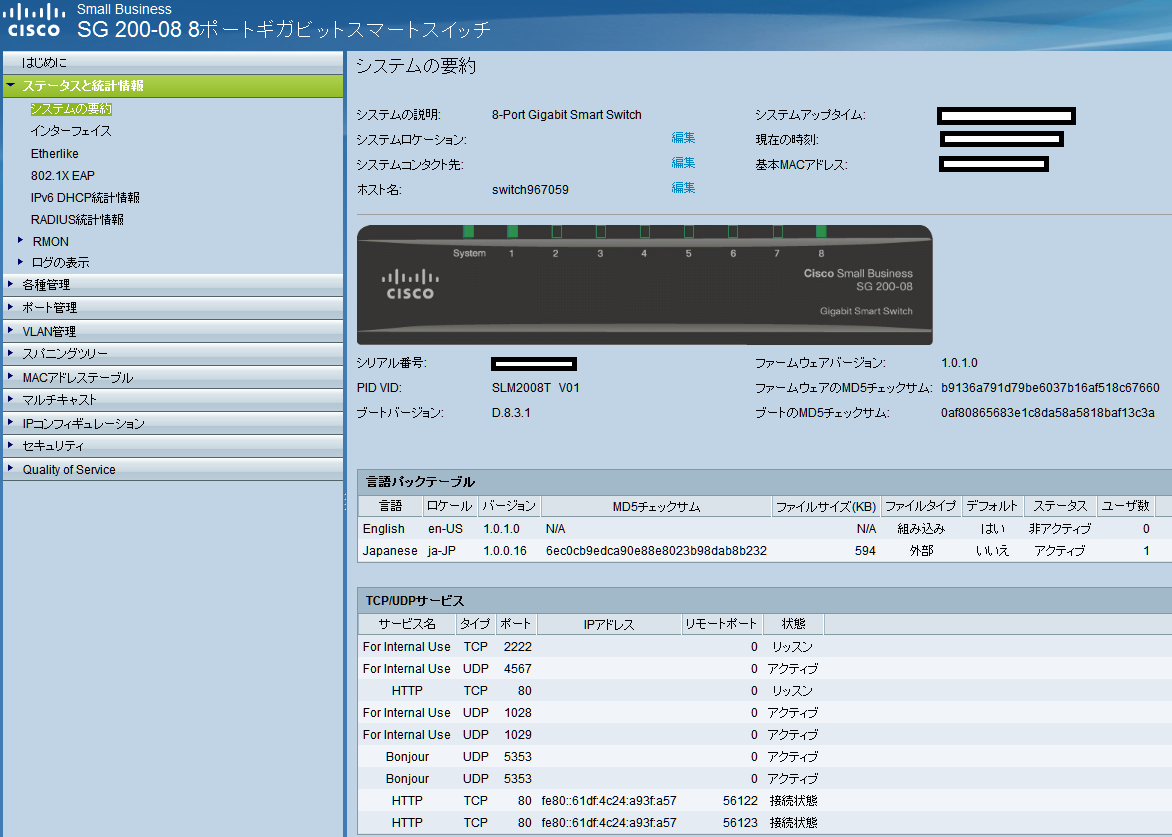The image size is (1172, 837).
Task: Click port 6 LED on switch image
Action: [732, 232]
